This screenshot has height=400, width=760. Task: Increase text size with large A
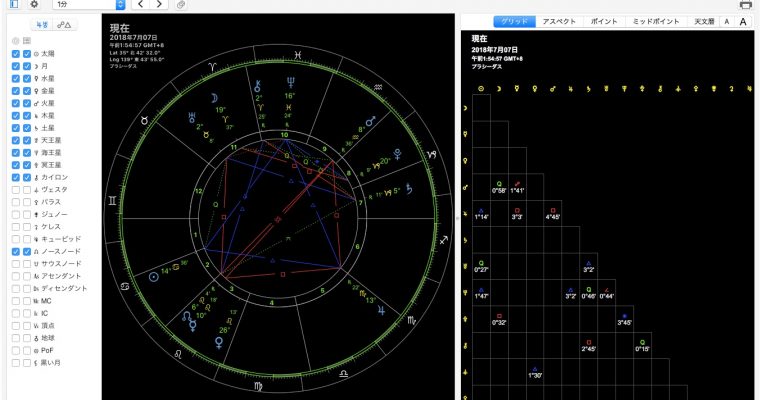point(743,21)
